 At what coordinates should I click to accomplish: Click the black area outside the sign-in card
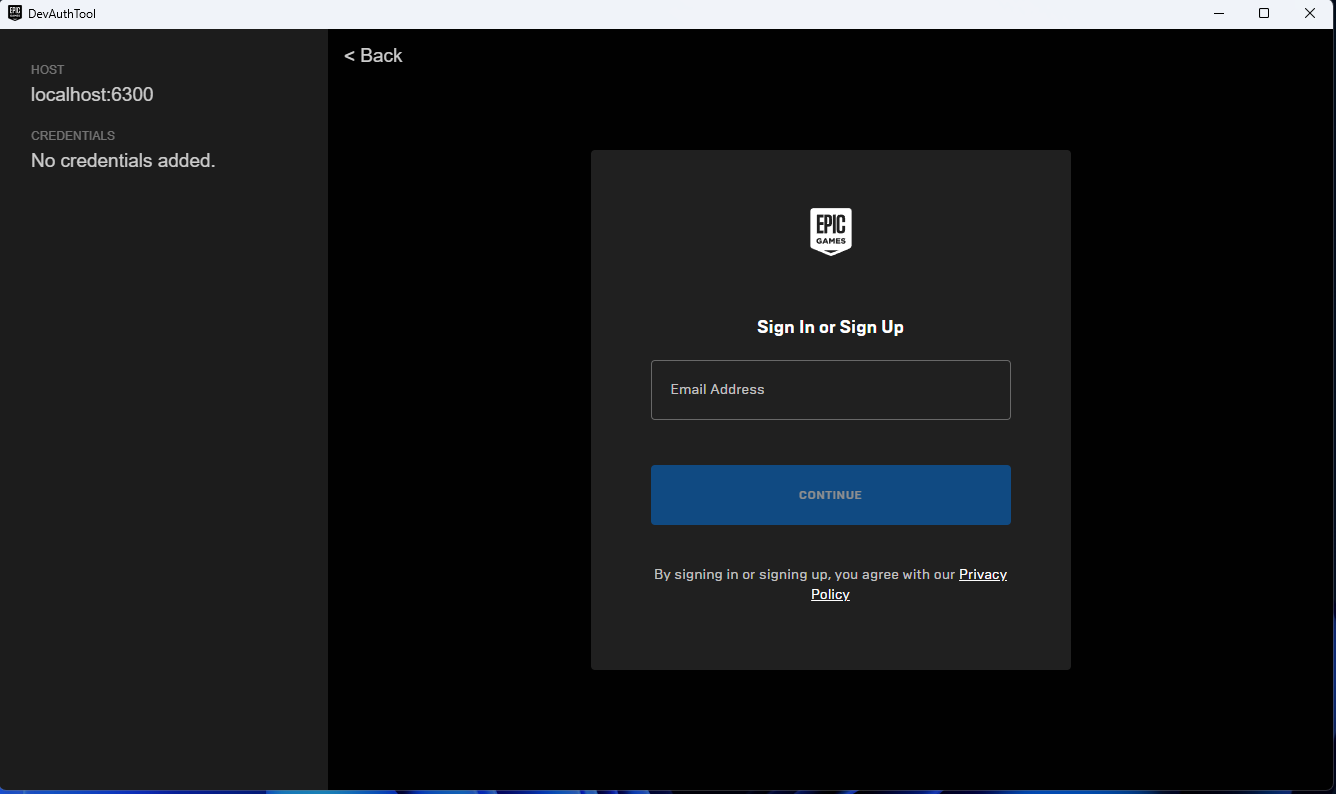tap(460, 400)
